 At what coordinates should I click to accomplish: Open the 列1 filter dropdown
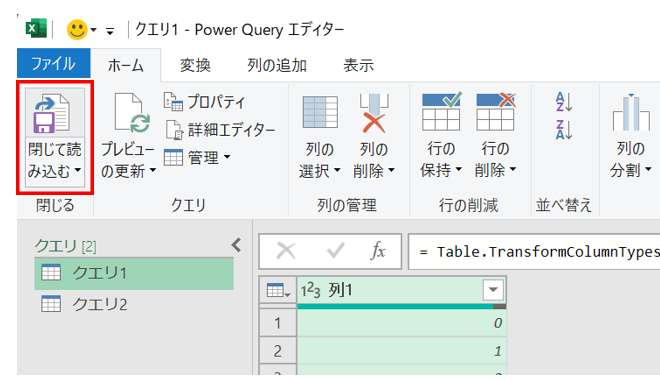493,290
